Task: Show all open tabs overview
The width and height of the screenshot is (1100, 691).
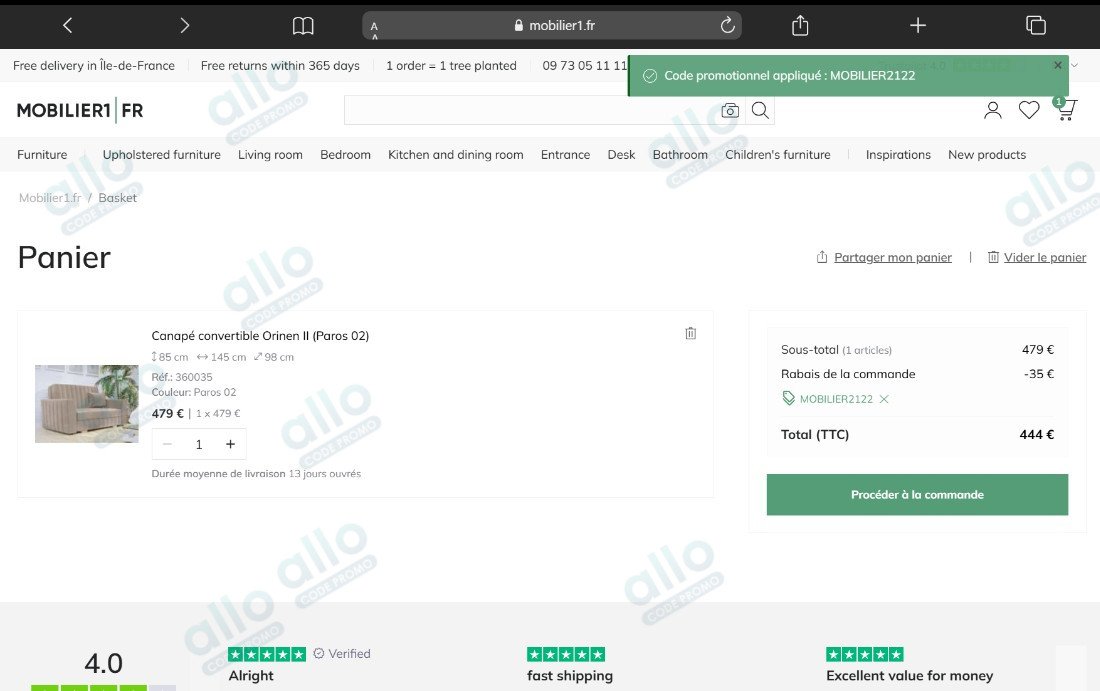Action: pyautogui.click(x=1035, y=25)
